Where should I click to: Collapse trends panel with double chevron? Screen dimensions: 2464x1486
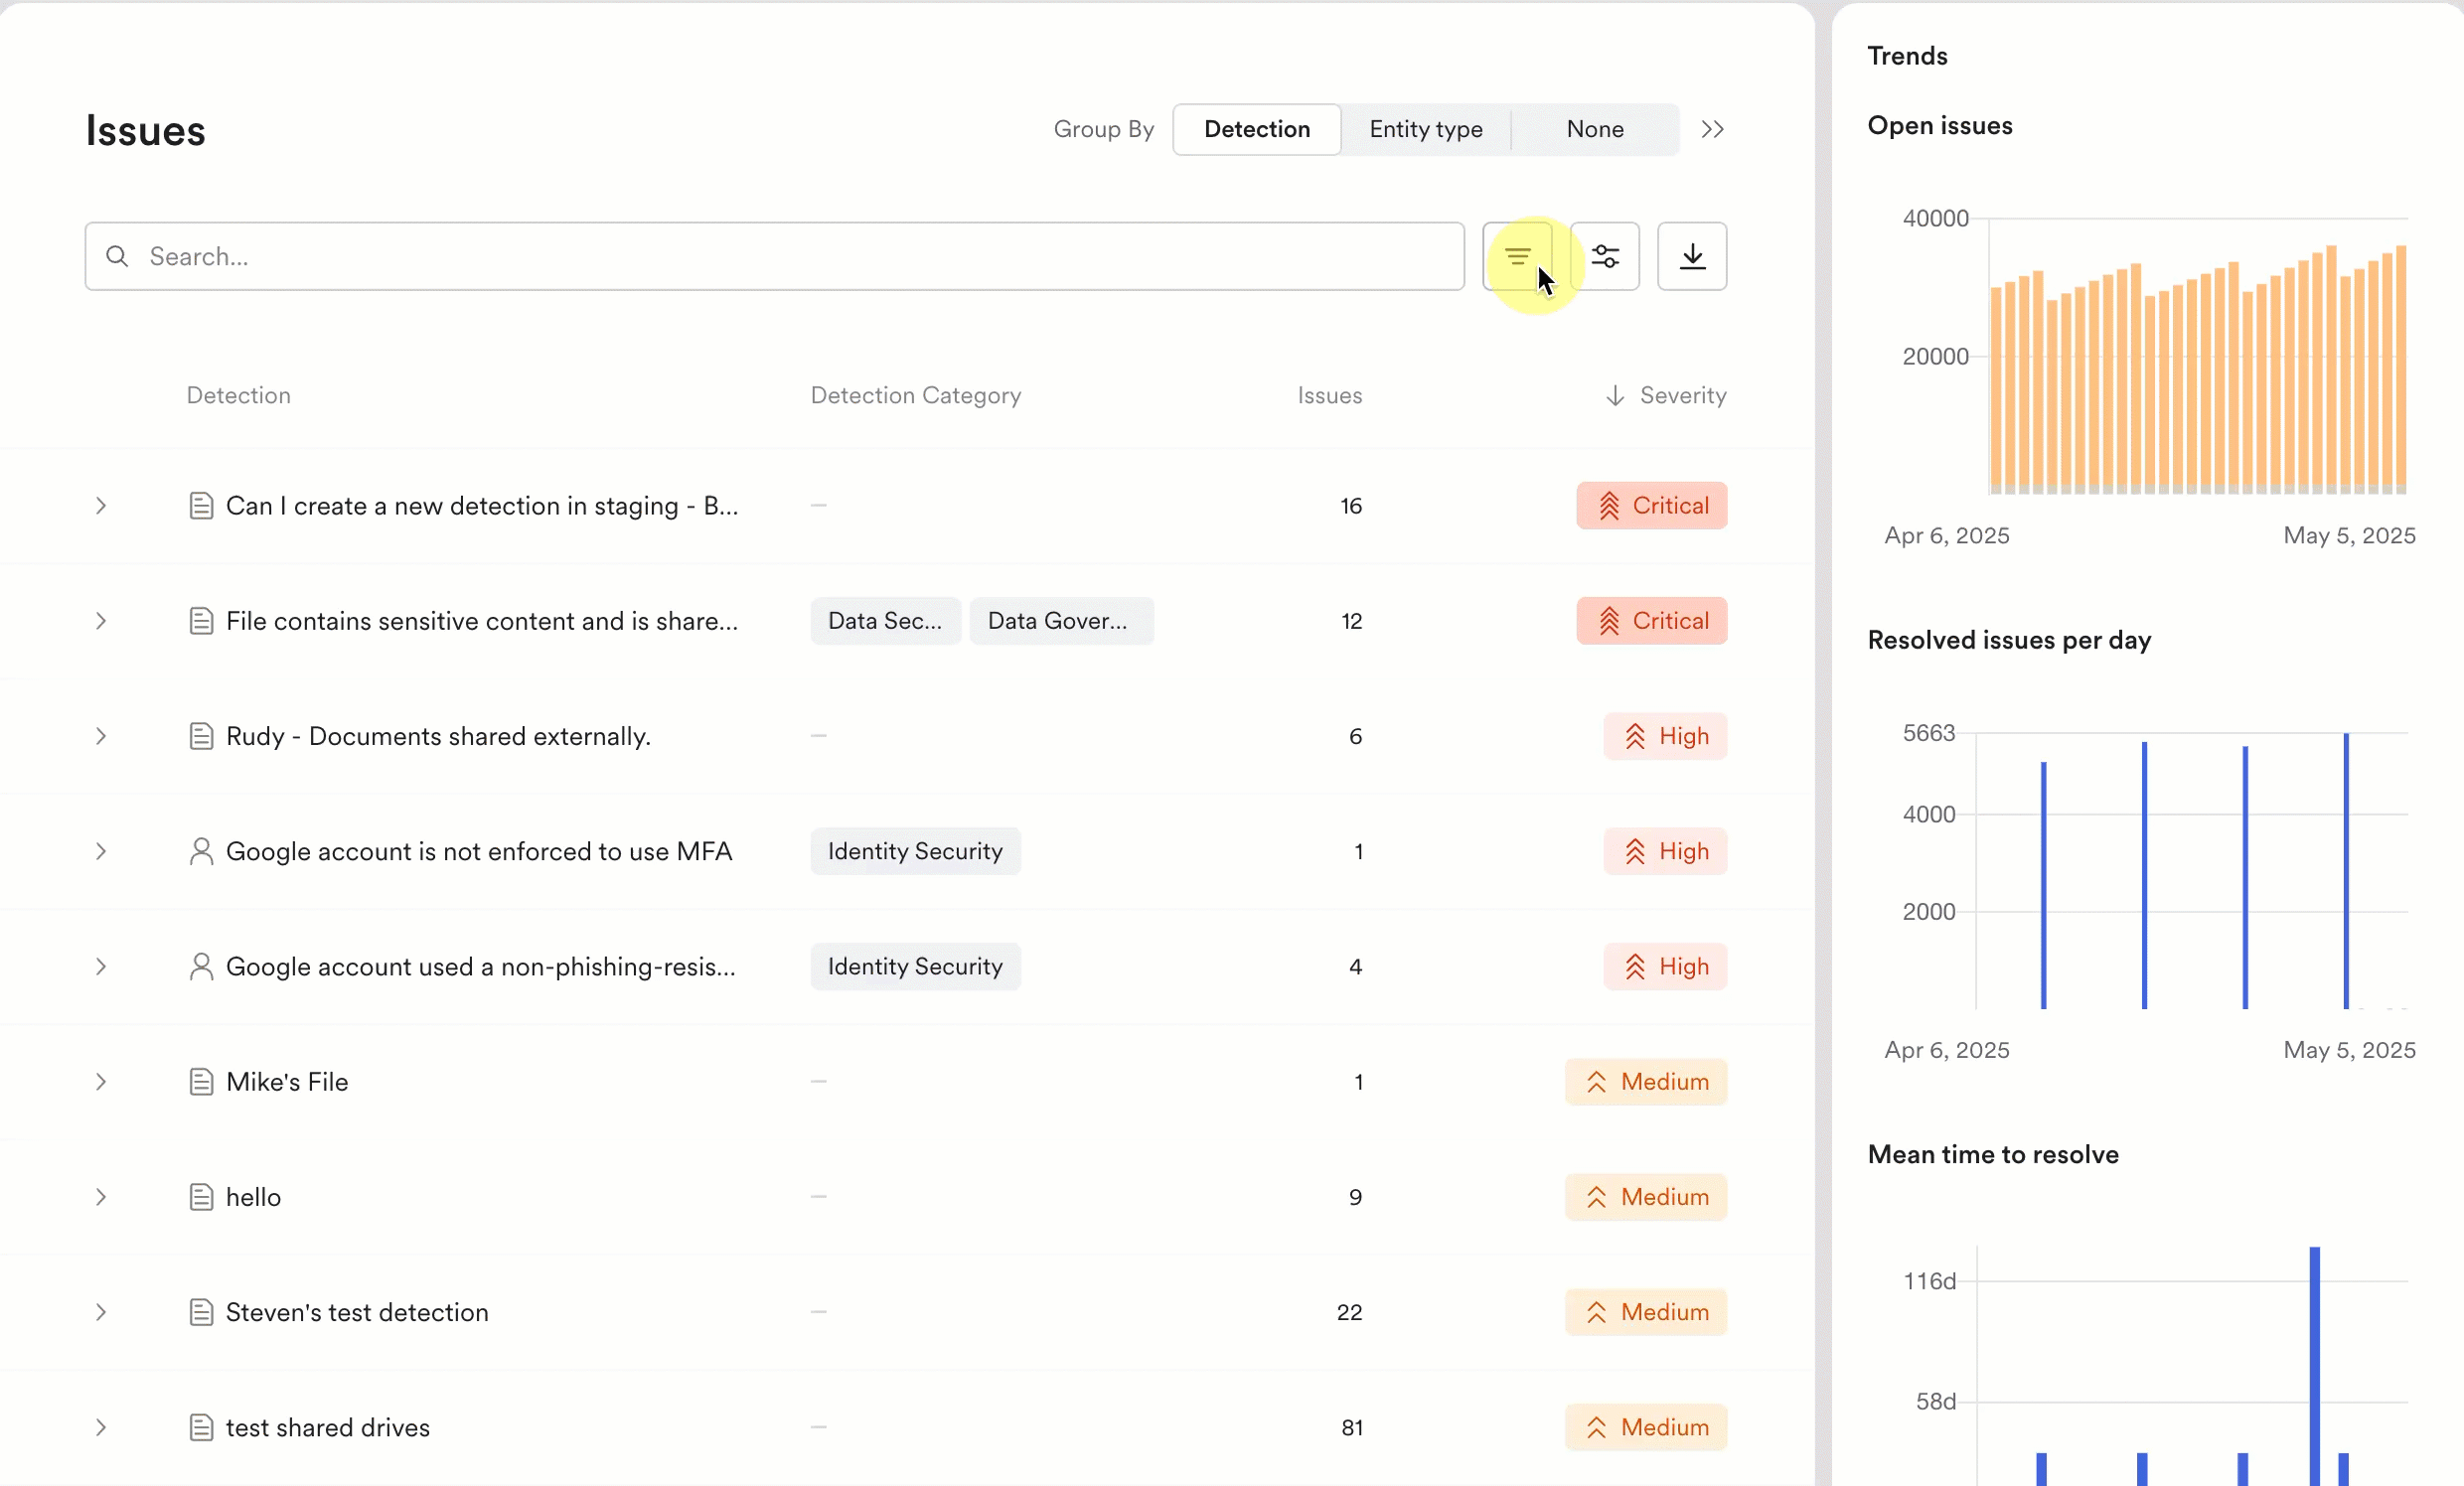coord(1712,129)
